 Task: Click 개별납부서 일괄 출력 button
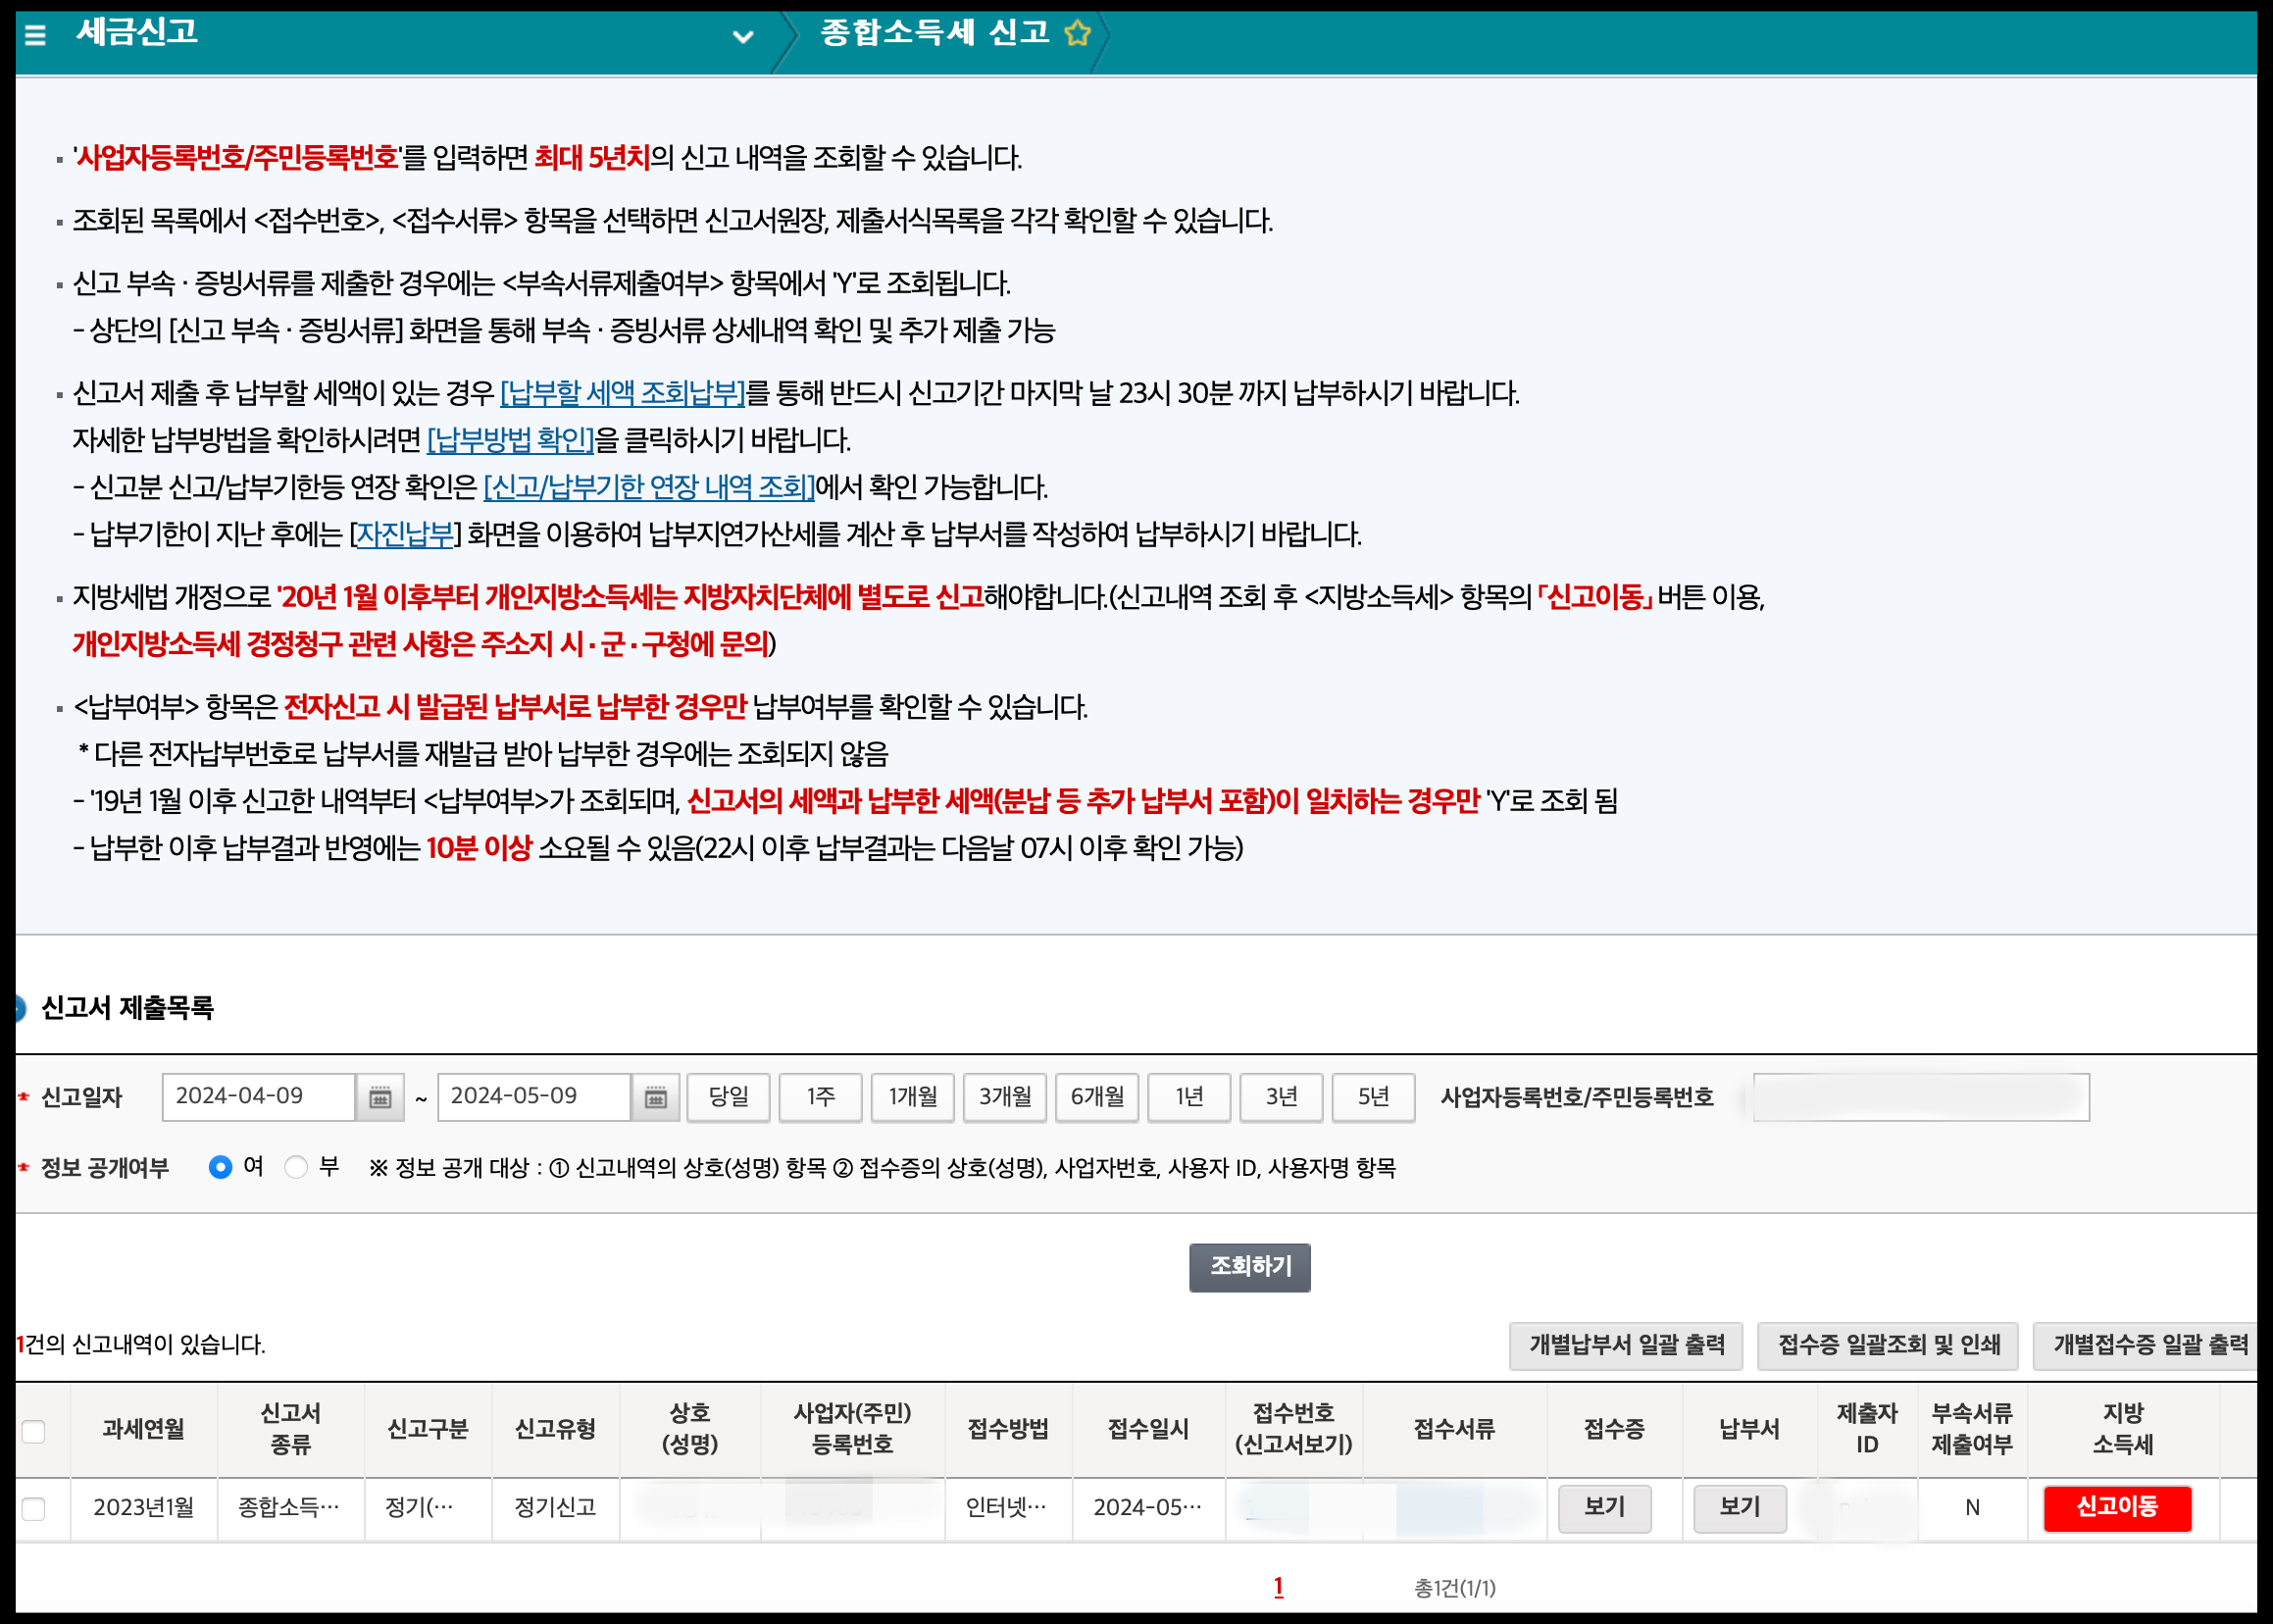click(1626, 1345)
